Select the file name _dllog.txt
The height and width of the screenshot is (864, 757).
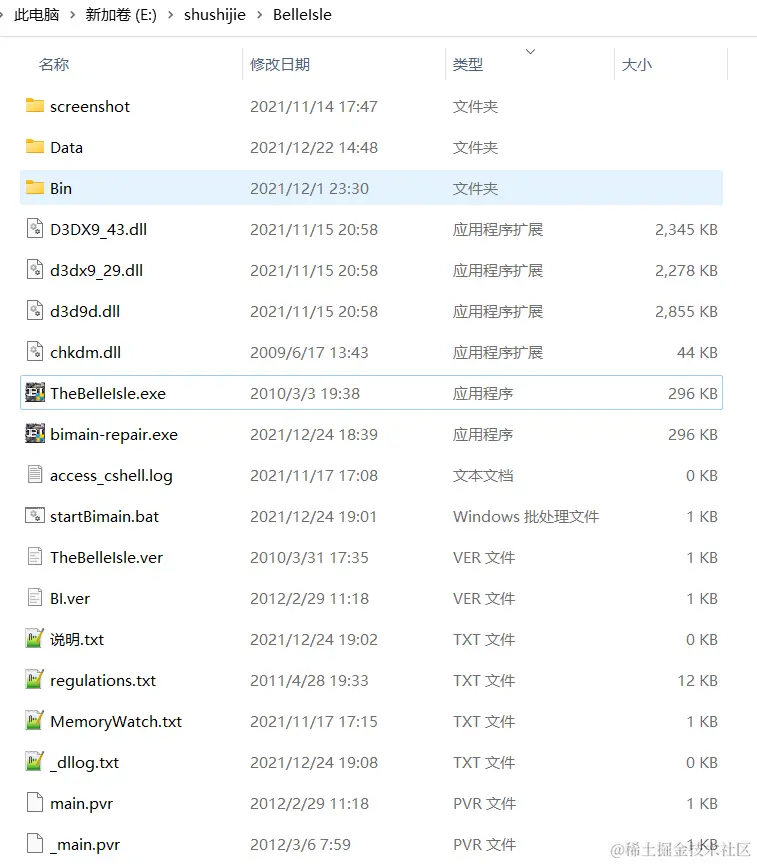[84, 763]
